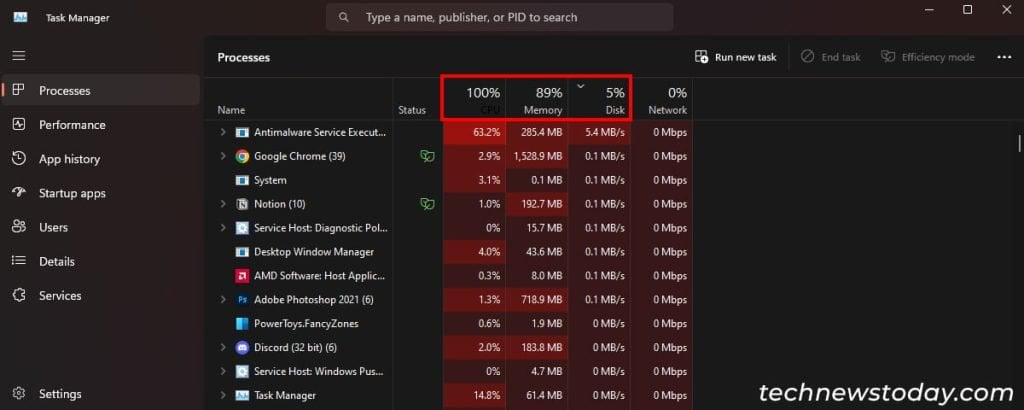Click the PowerToys.FancyZones icon

(x=242, y=323)
